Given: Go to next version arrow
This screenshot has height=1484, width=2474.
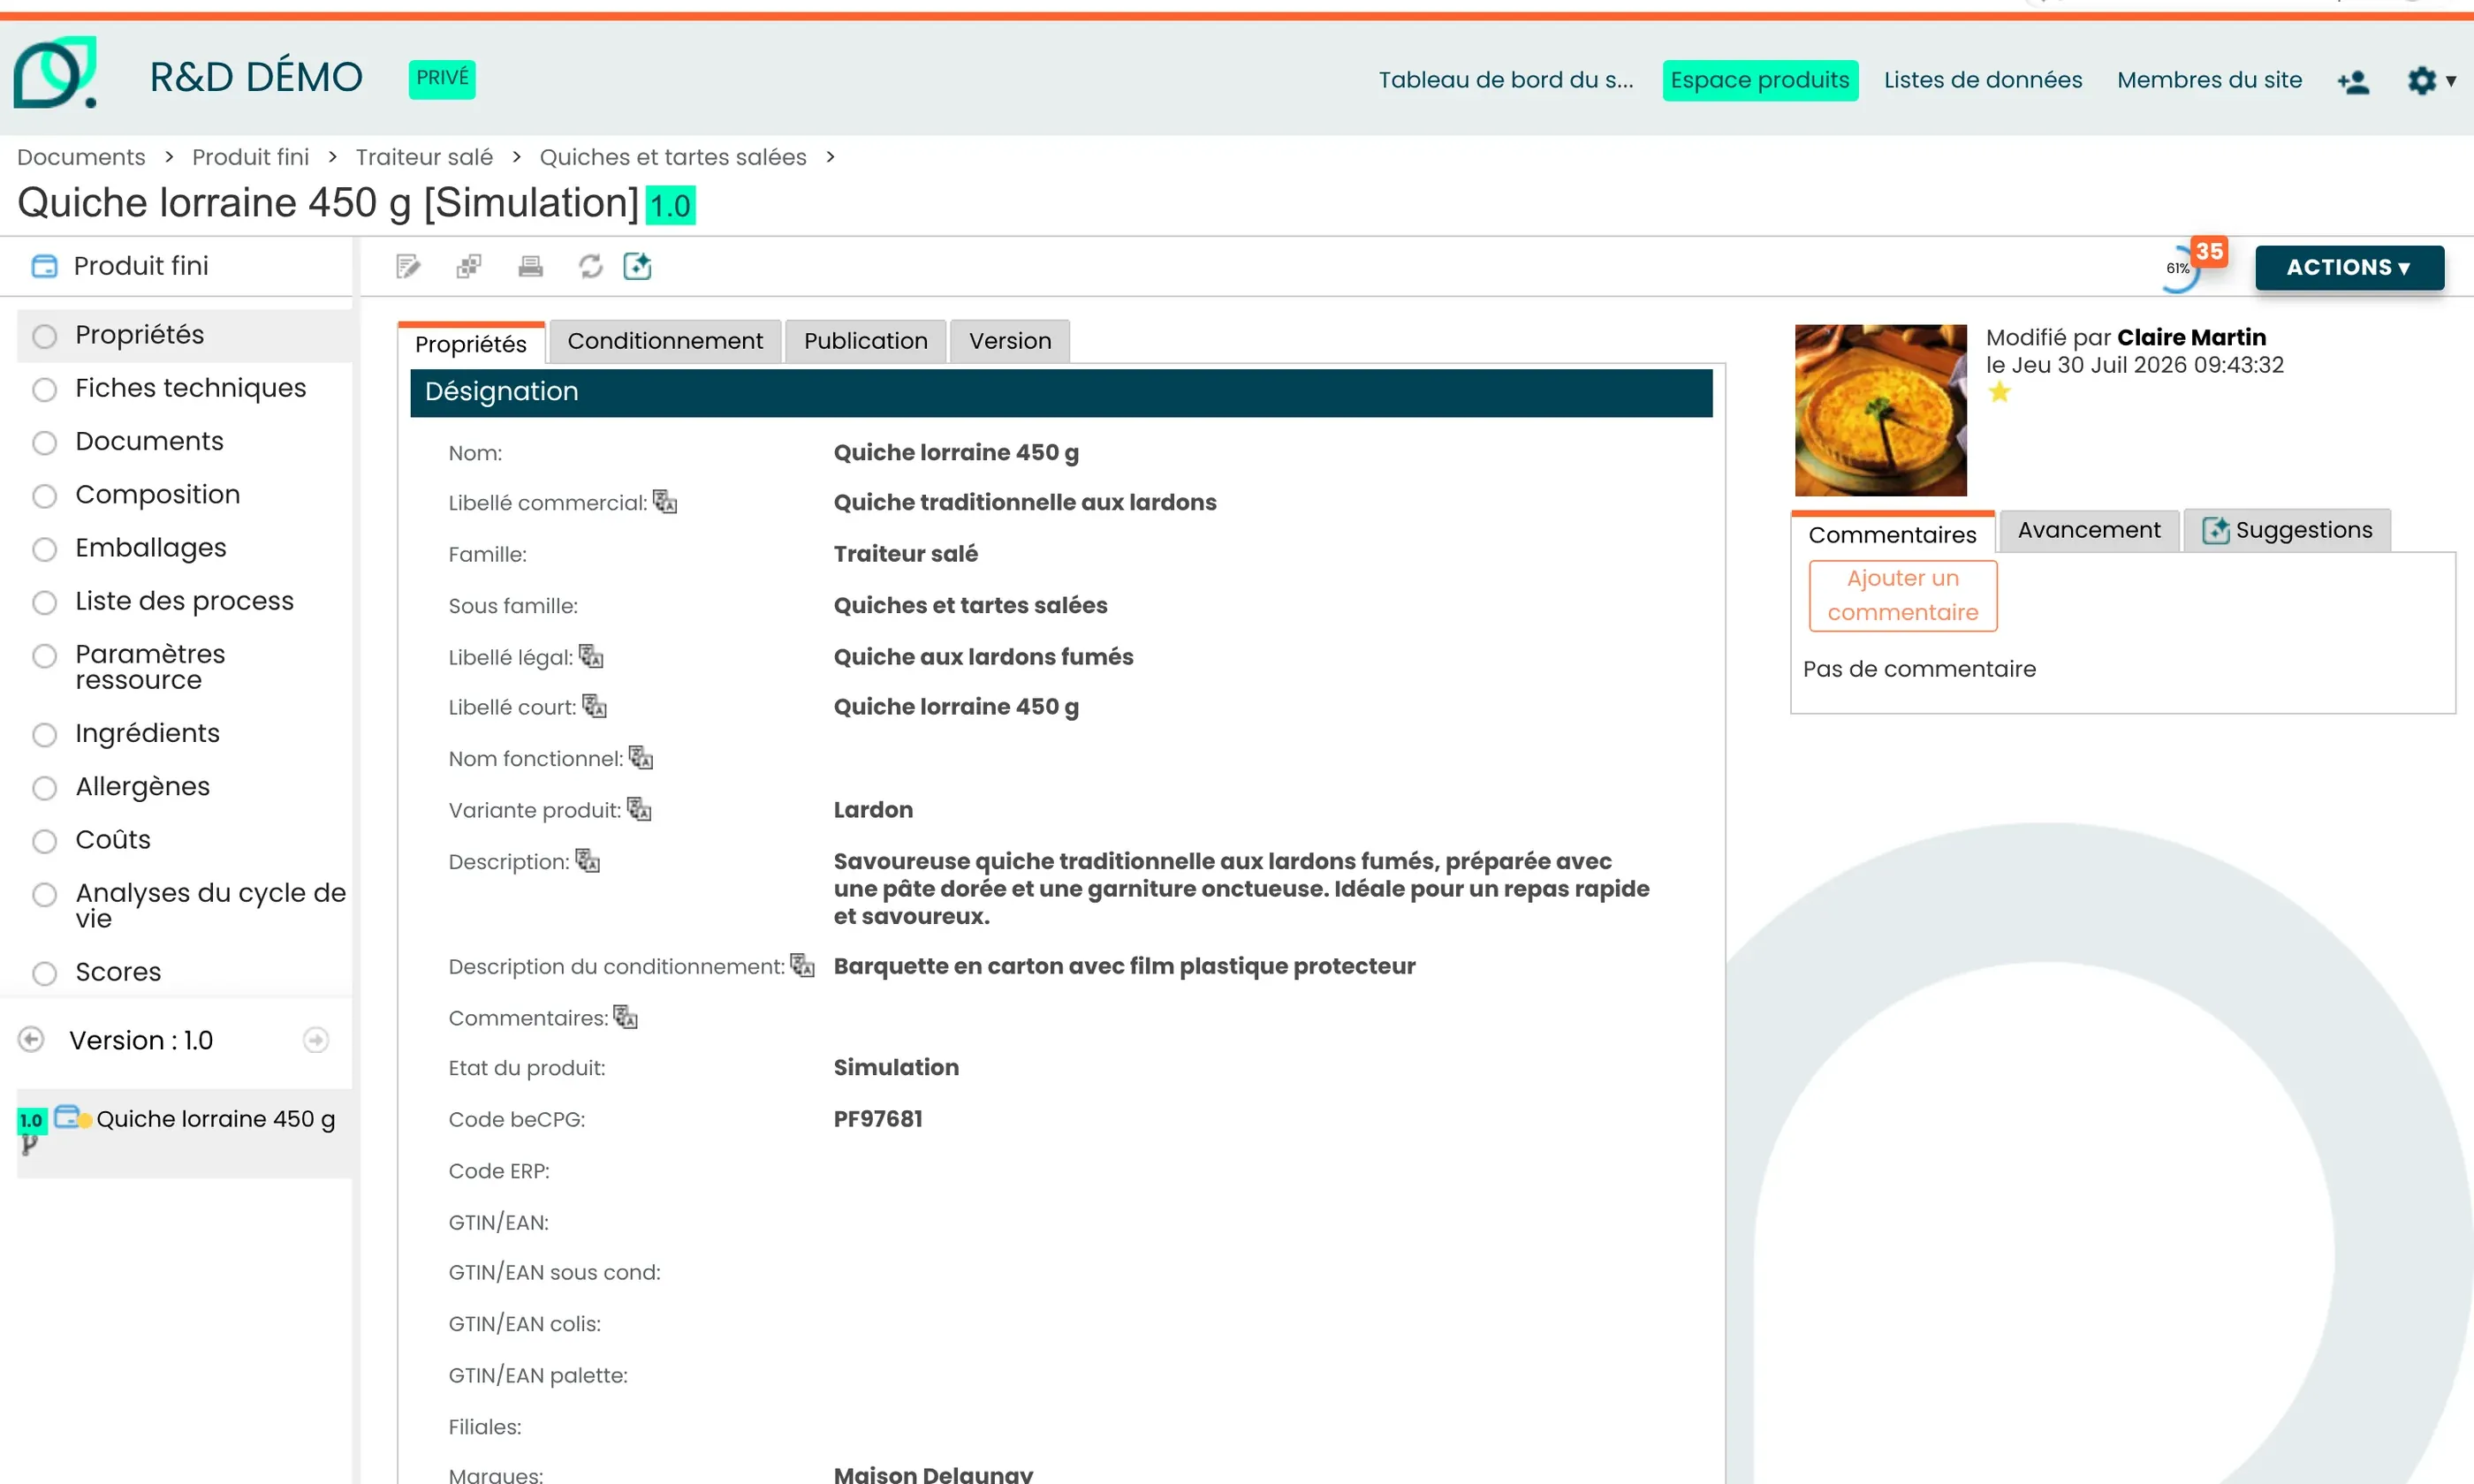Looking at the screenshot, I should 316,1040.
